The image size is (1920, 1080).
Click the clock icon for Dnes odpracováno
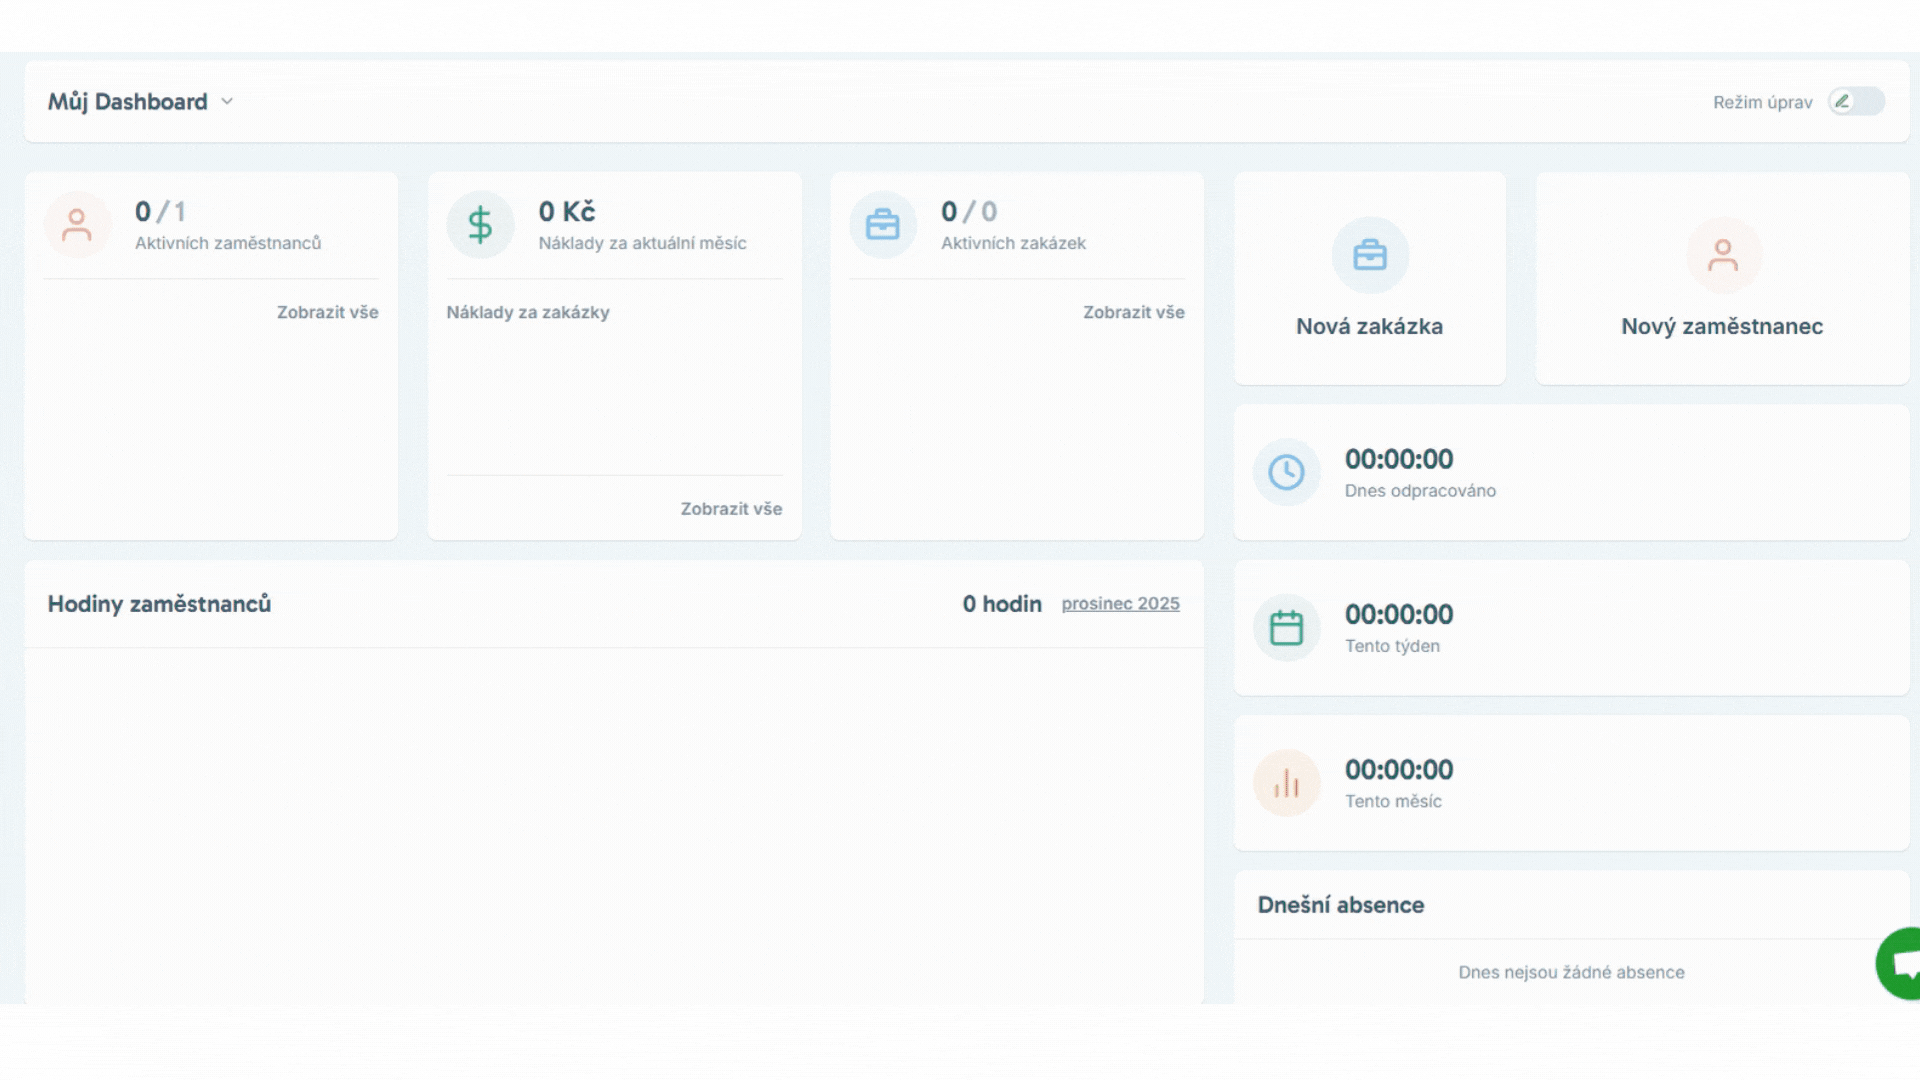click(1286, 472)
